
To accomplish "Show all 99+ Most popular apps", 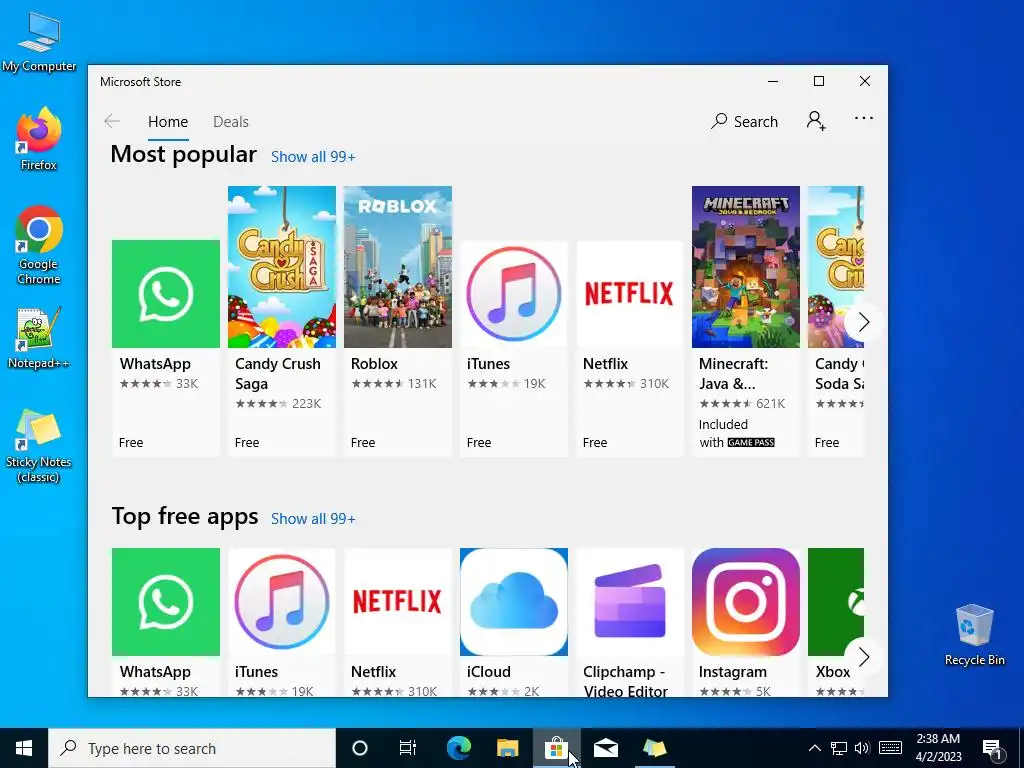I will coord(313,157).
